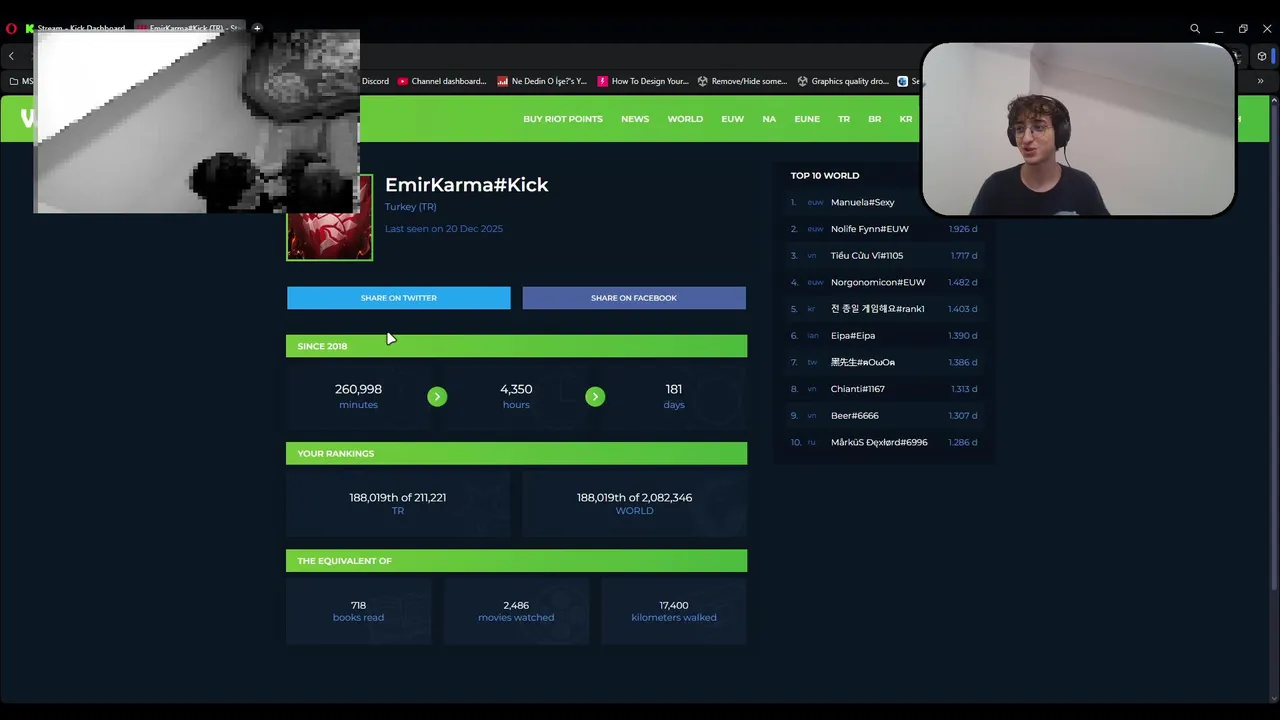
Task: Click the summoner profile icon image
Action: 330,218
